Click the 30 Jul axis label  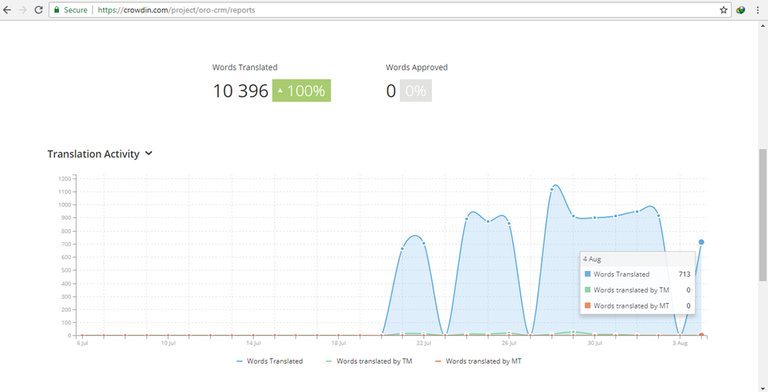pyautogui.click(x=595, y=343)
